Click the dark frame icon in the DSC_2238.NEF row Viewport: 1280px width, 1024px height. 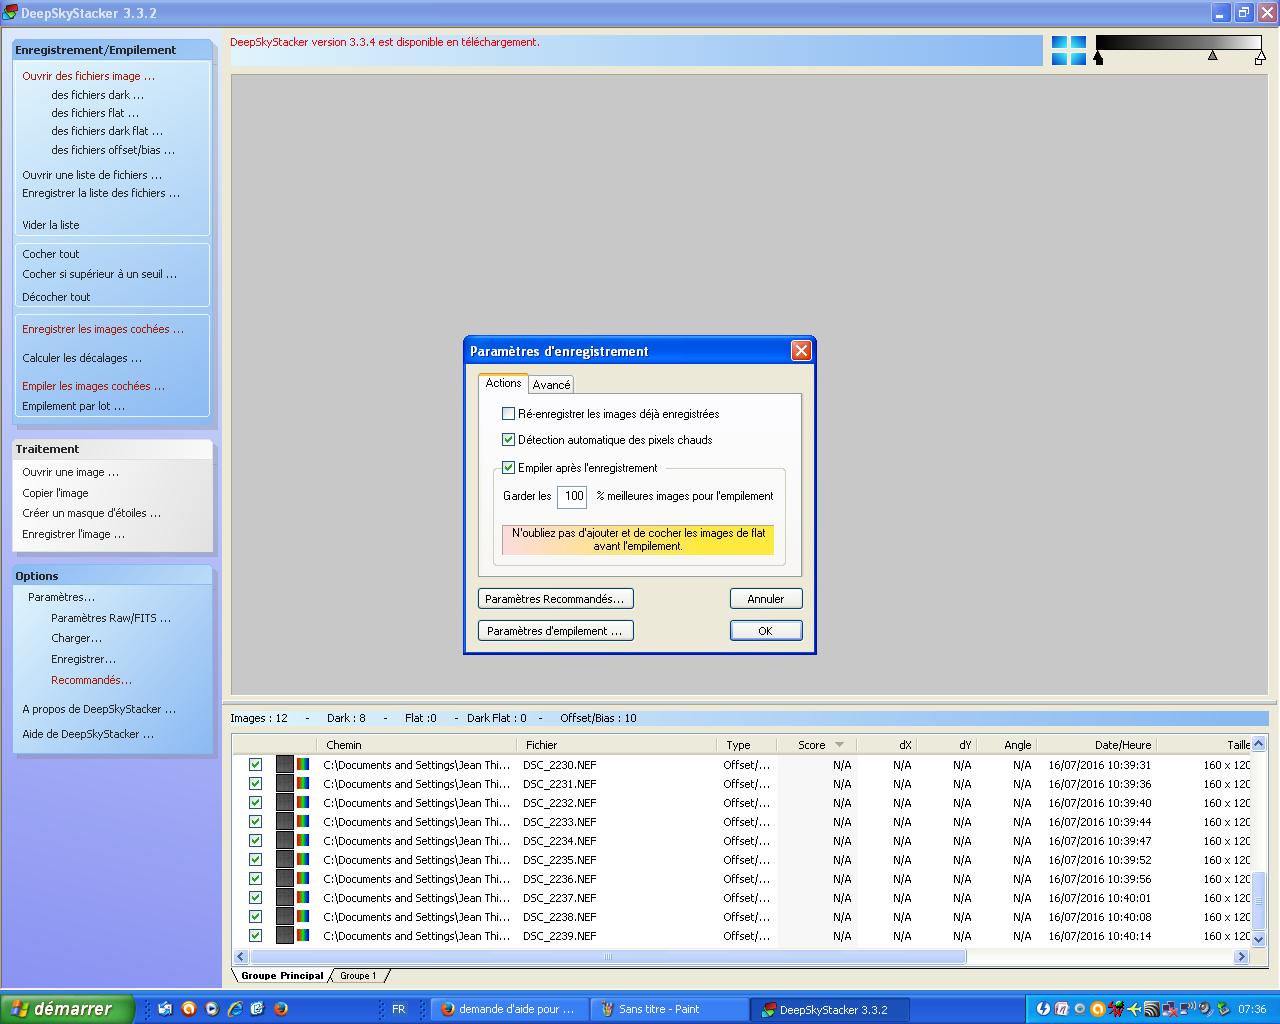pyautogui.click(x=285, y=917)
